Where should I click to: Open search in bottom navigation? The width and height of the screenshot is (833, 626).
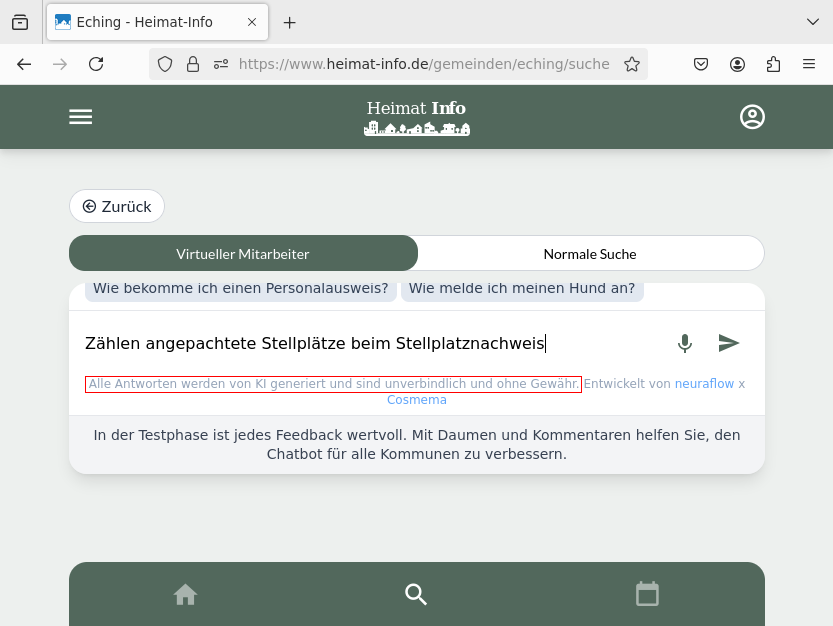coord(416,595)
